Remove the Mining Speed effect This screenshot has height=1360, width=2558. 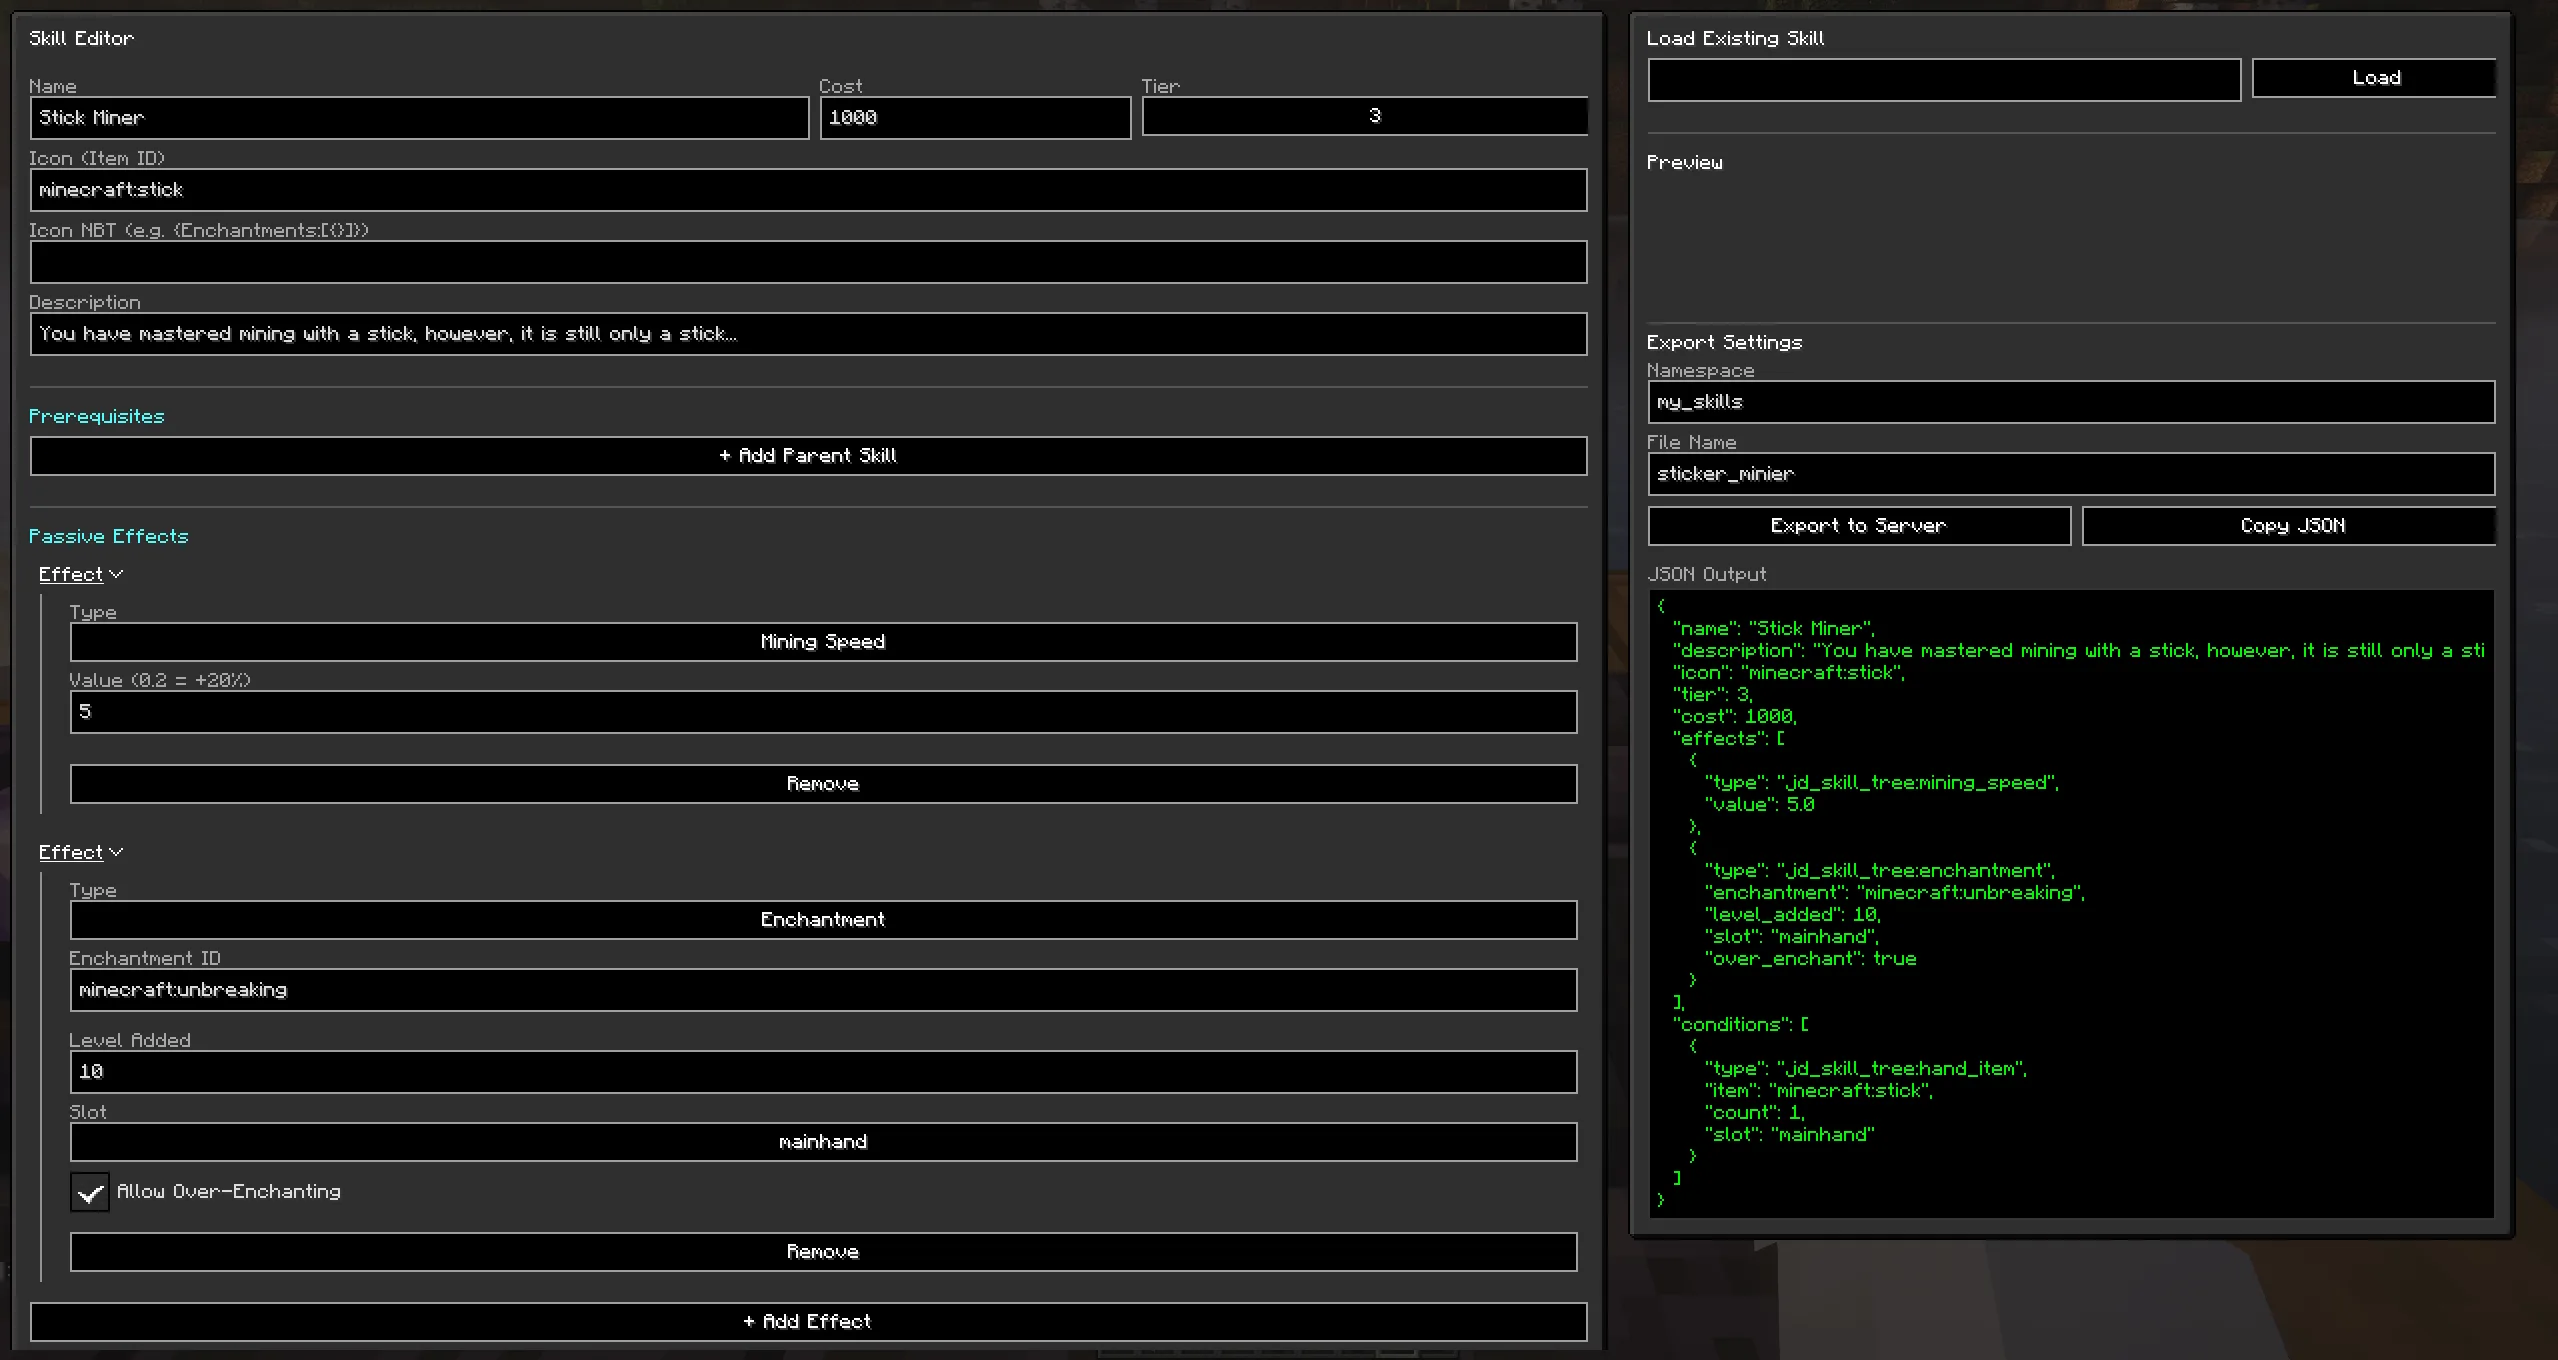coord(822,784)
